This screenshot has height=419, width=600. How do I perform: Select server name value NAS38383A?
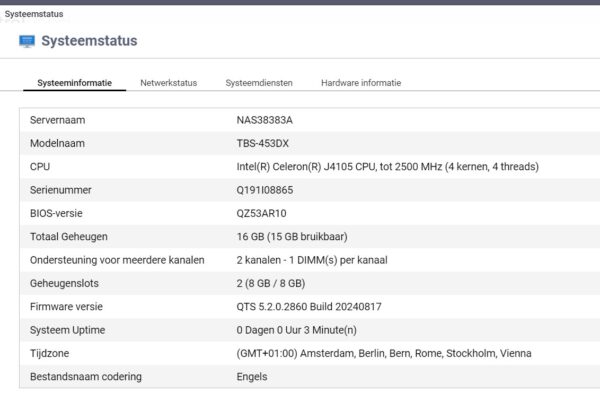click(265, 120)
